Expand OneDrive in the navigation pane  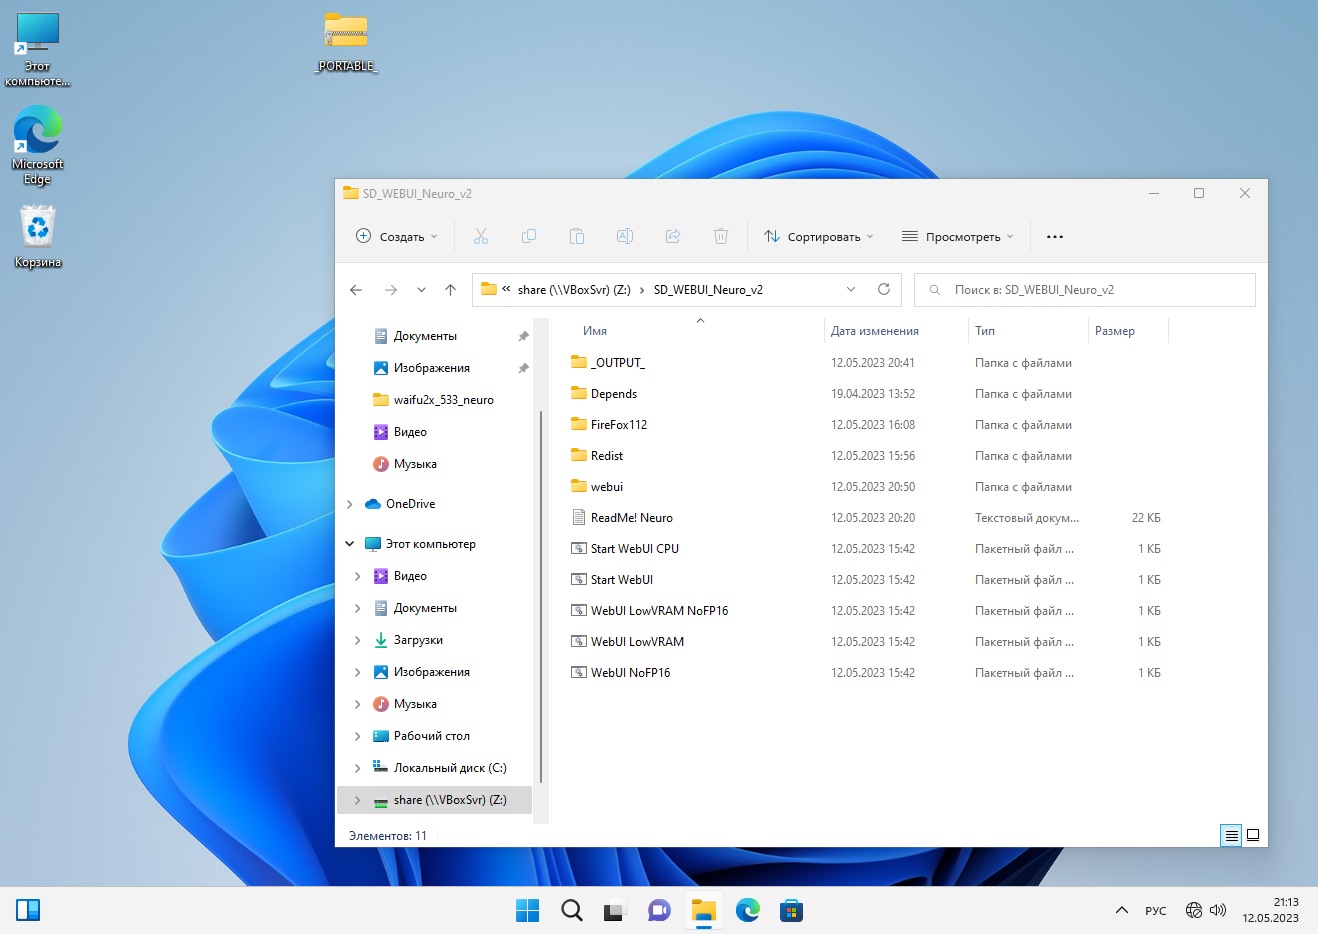click(349, 504)
